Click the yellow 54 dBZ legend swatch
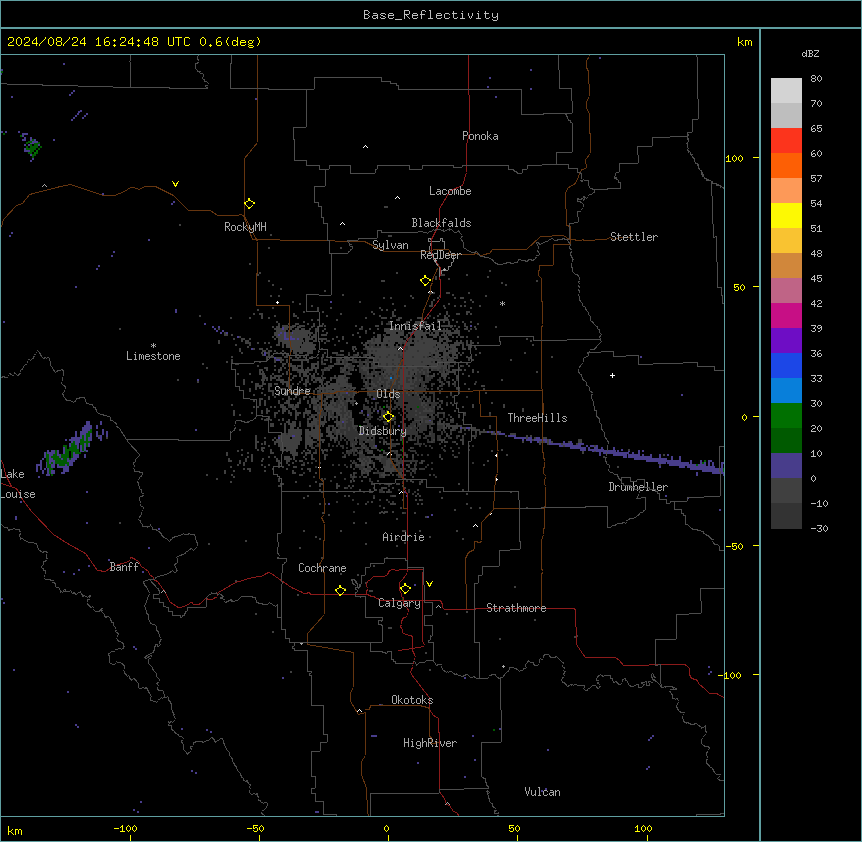The width and height of the screenshot is (862, 842). click(786, 215)
